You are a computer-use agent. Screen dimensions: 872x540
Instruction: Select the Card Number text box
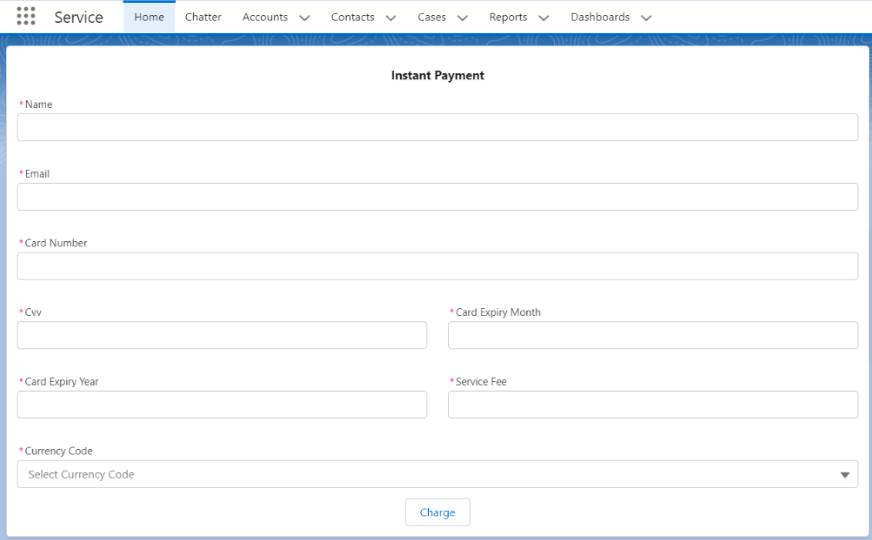tap(437, 266)
